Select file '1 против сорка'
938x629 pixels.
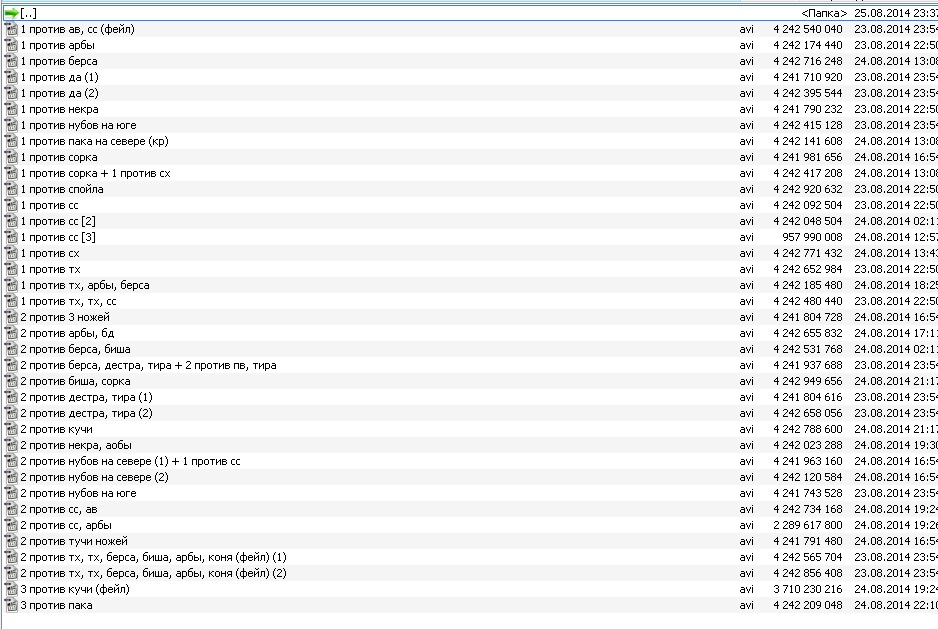tap(59, 157)
